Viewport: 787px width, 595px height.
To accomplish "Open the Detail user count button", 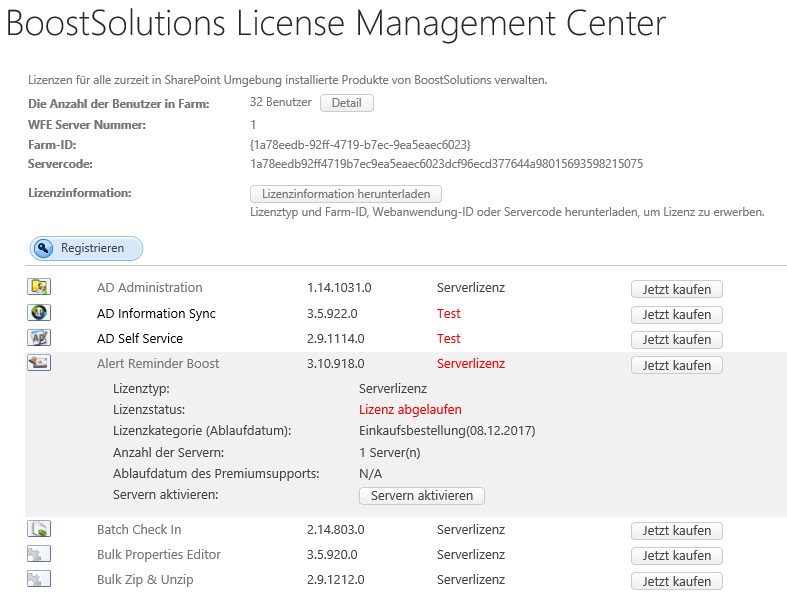I will [x=347, y=103].
